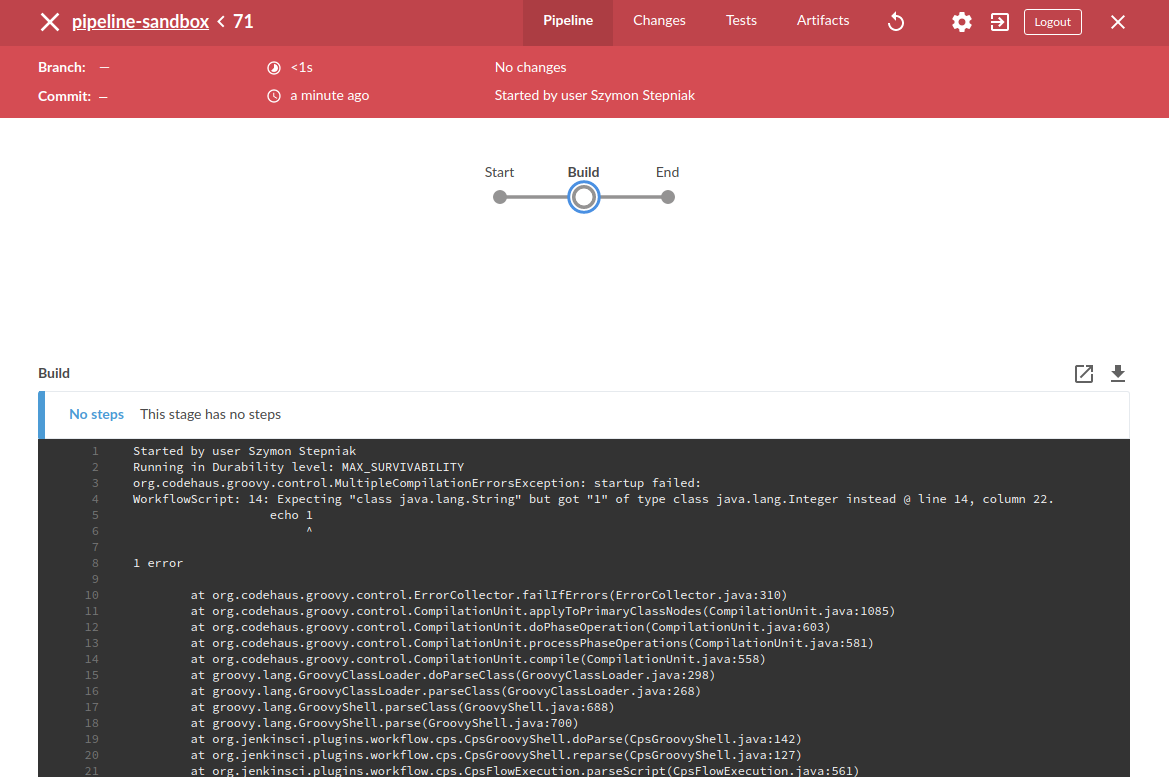Click the 'No steps' label
1169x777 pixels.
point(96,415)
